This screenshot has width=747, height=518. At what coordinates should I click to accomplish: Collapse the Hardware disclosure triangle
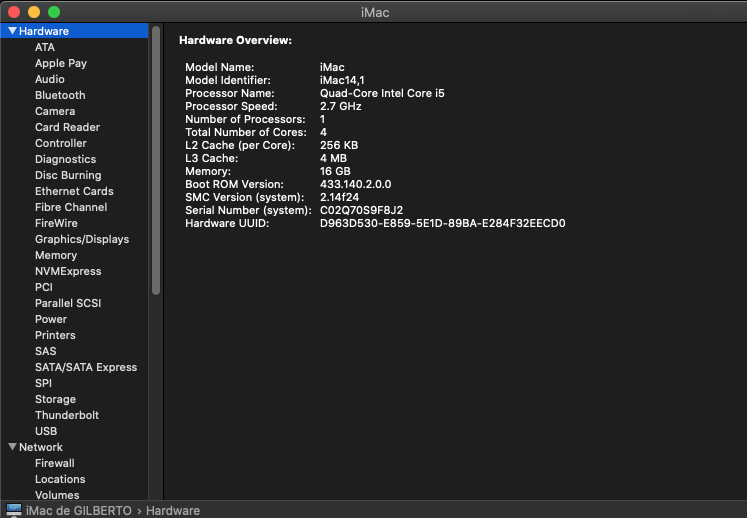12,31
